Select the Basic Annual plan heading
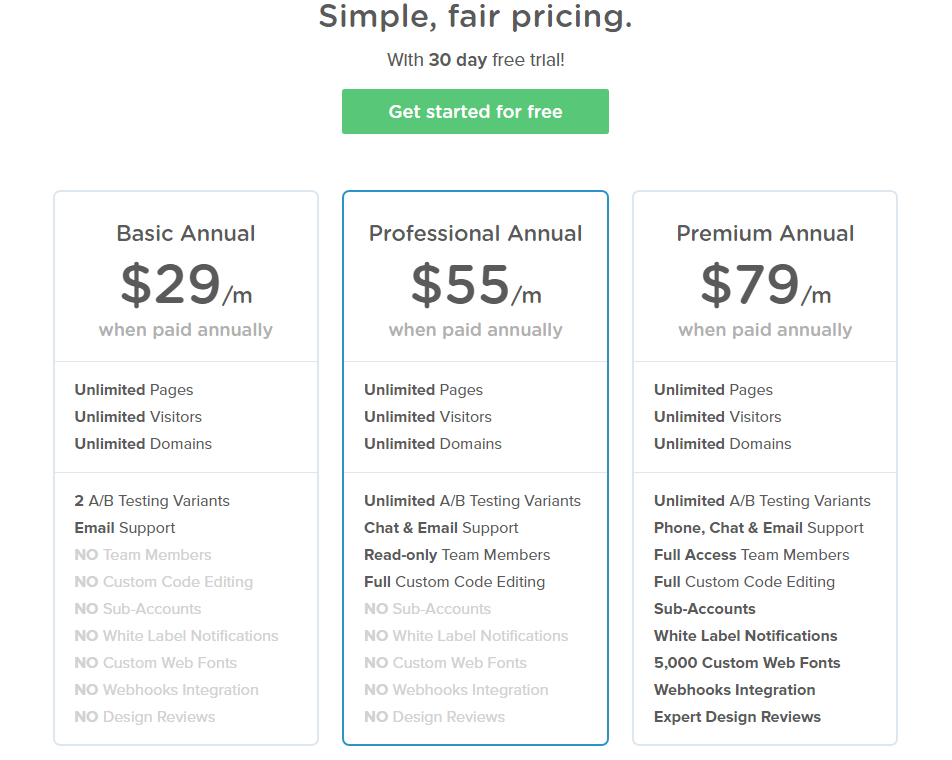The height and width of the screenshot is (760, 952). [x=186, y=234]
